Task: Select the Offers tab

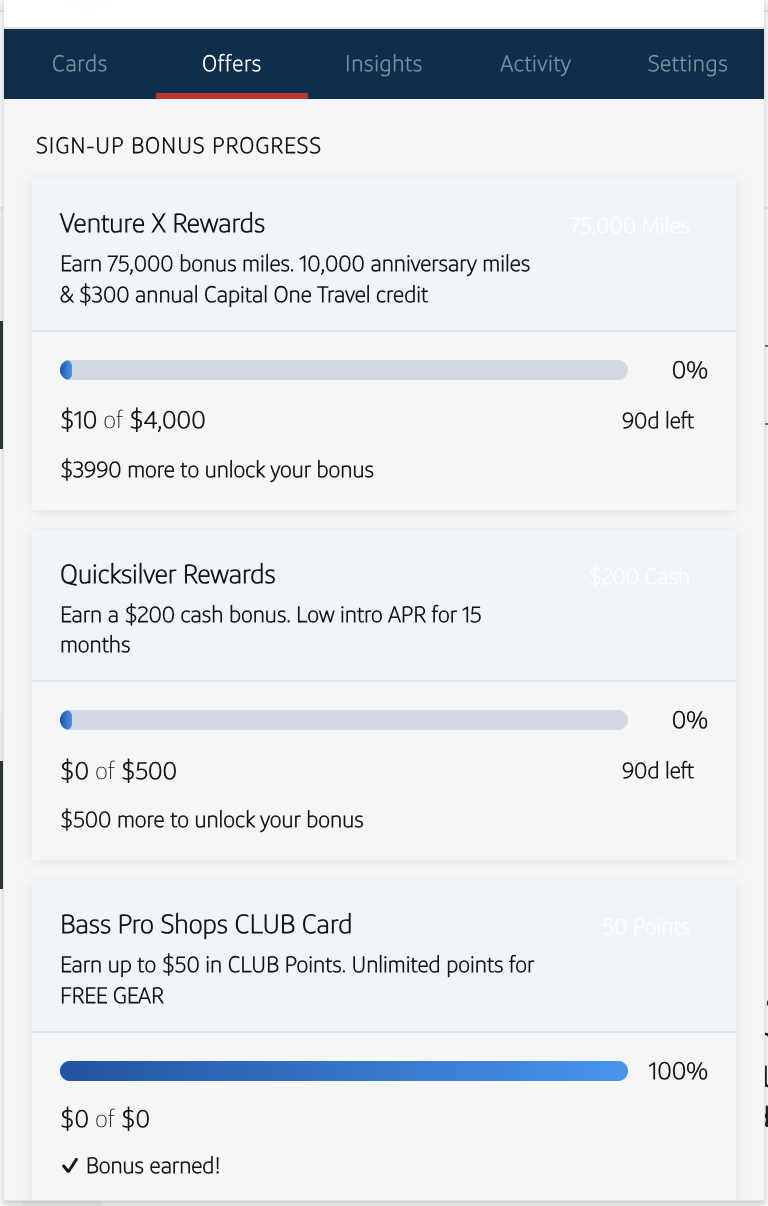Action: click(231, 64)
